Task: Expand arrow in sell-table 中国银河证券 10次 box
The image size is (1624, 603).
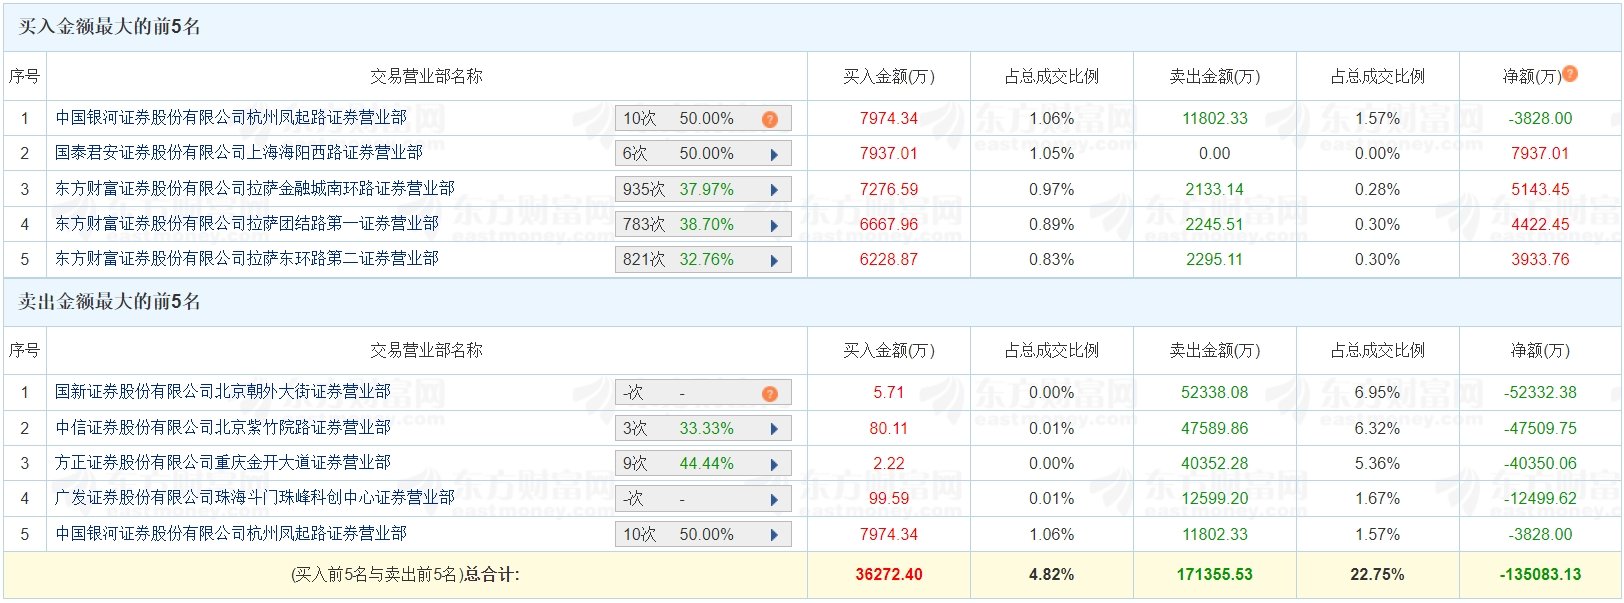Action: click(x=774, y=535)
